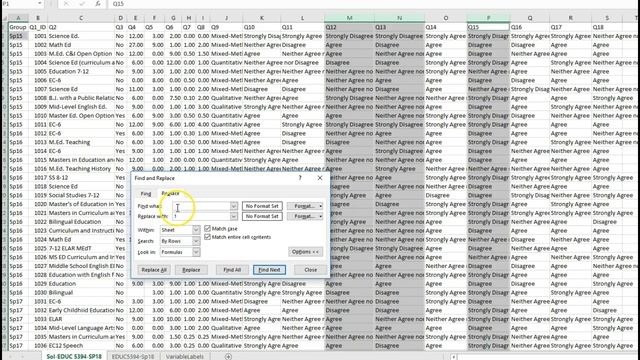Close the Find and Replace dialog with X

pos(320,178)
